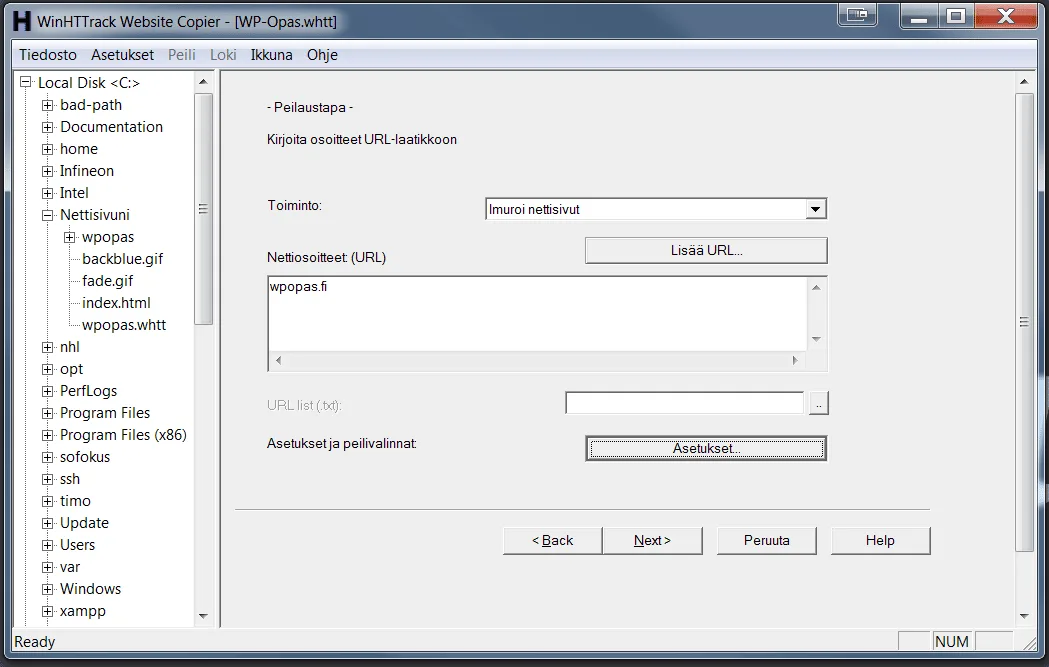Viewport: 1049px width, 667px height.
Task: Click the Help button
Action: (x=880, y=541)
